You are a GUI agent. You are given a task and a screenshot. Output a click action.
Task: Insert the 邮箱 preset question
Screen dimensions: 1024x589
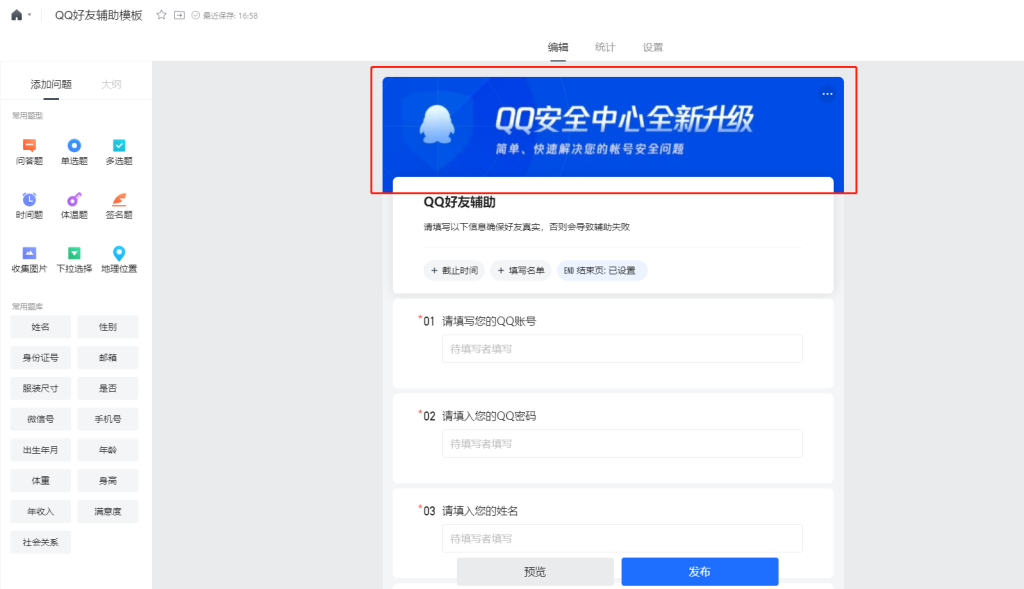pos(108,357)
